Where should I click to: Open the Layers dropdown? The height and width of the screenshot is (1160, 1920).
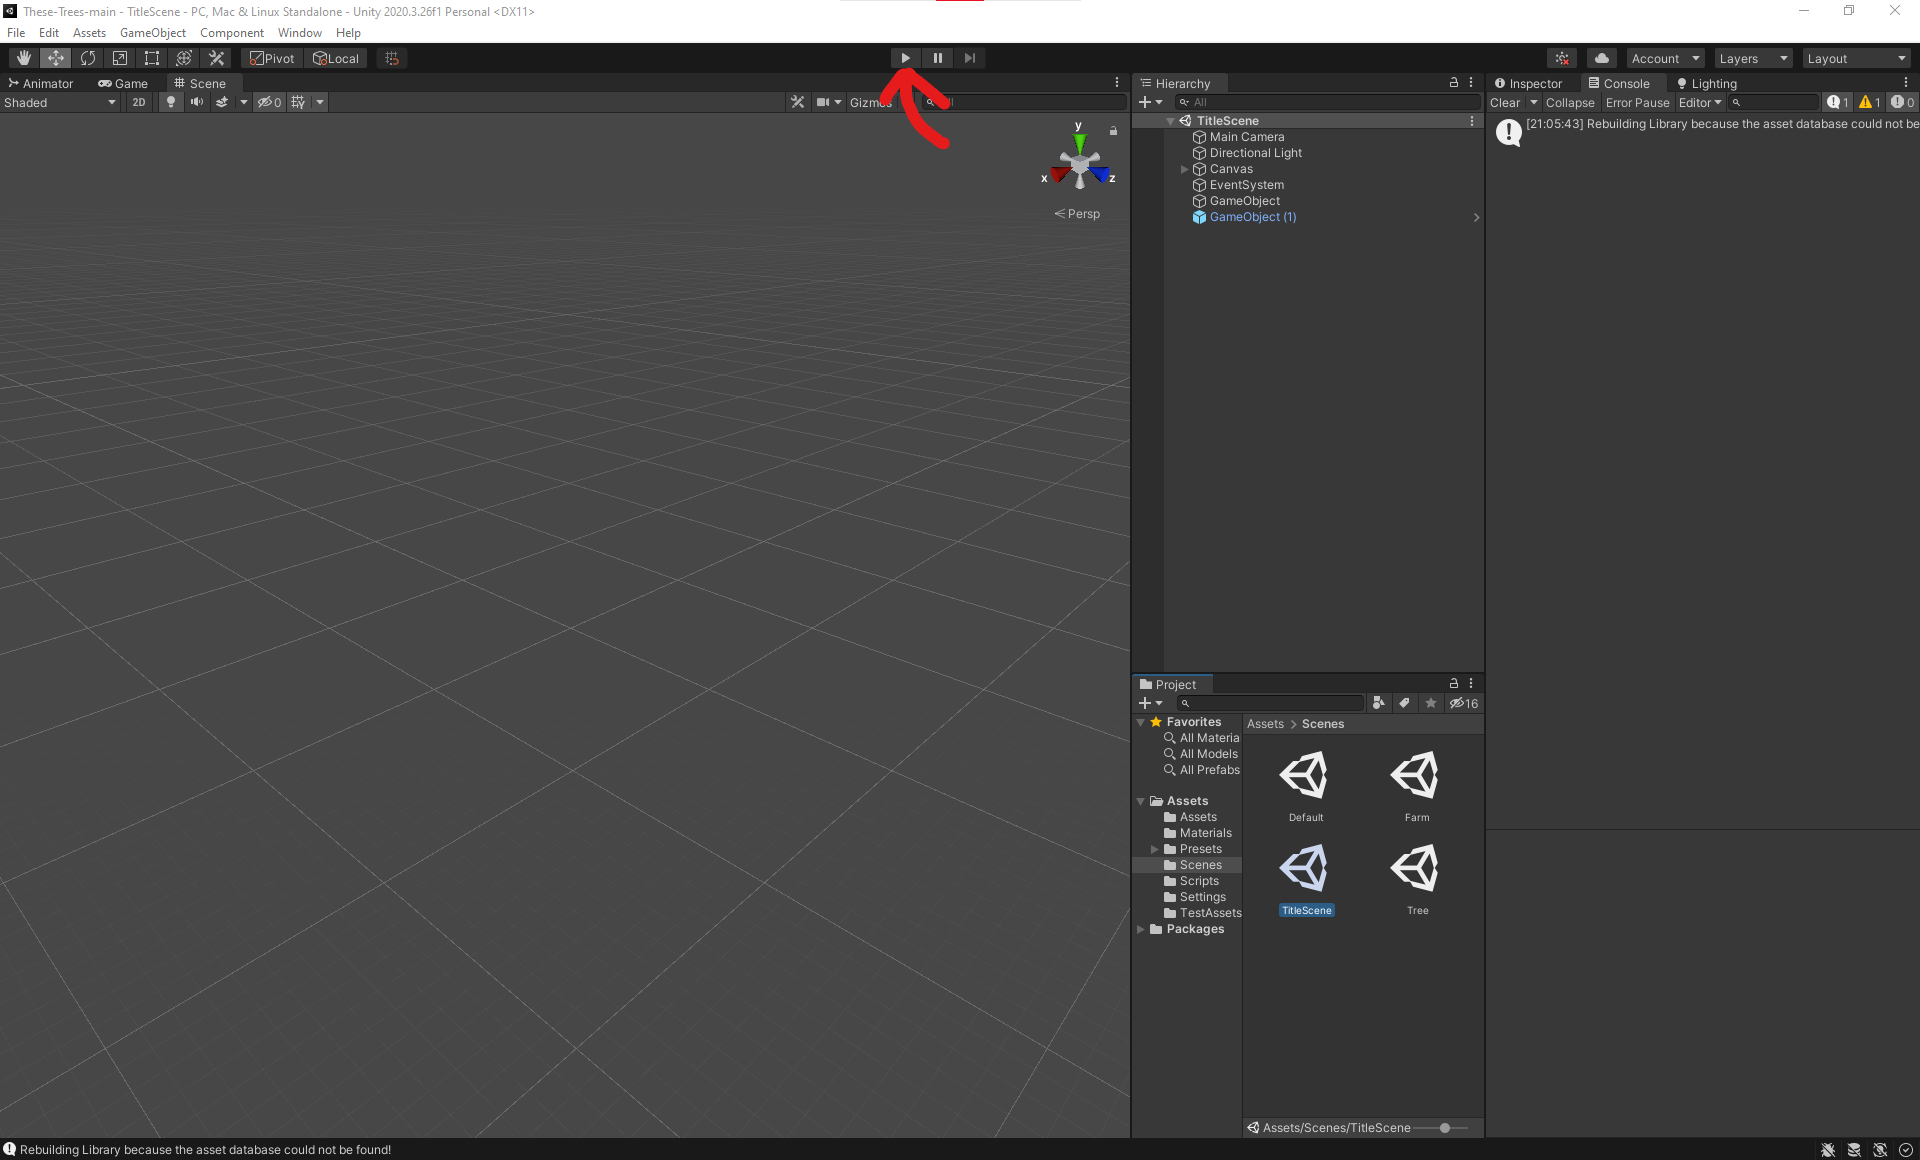[1753, 58]
